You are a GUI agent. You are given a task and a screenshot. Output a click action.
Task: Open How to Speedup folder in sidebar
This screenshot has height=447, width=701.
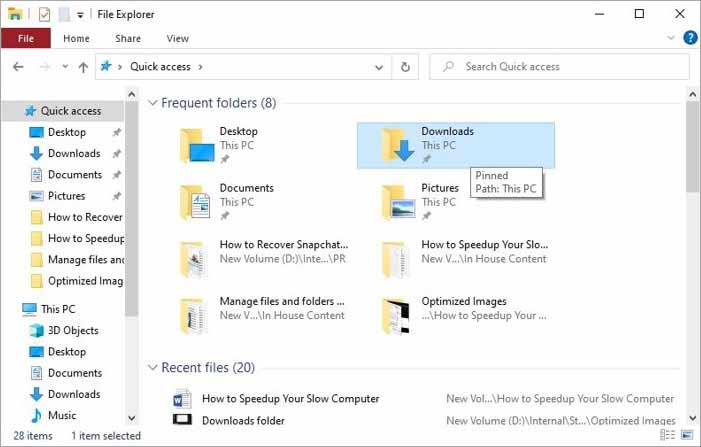point(76,238)
